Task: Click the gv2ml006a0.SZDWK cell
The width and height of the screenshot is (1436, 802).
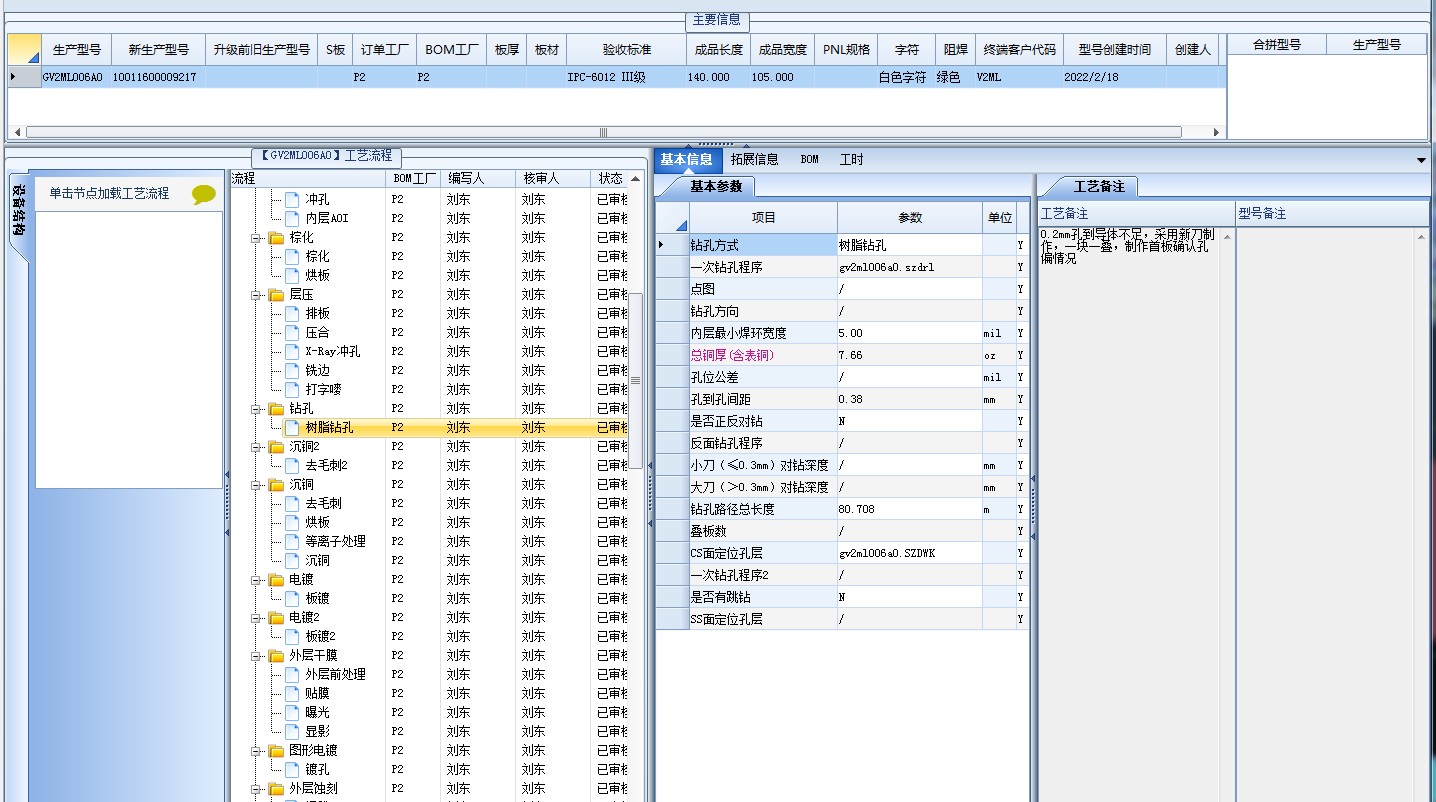Action: point(909,553)
